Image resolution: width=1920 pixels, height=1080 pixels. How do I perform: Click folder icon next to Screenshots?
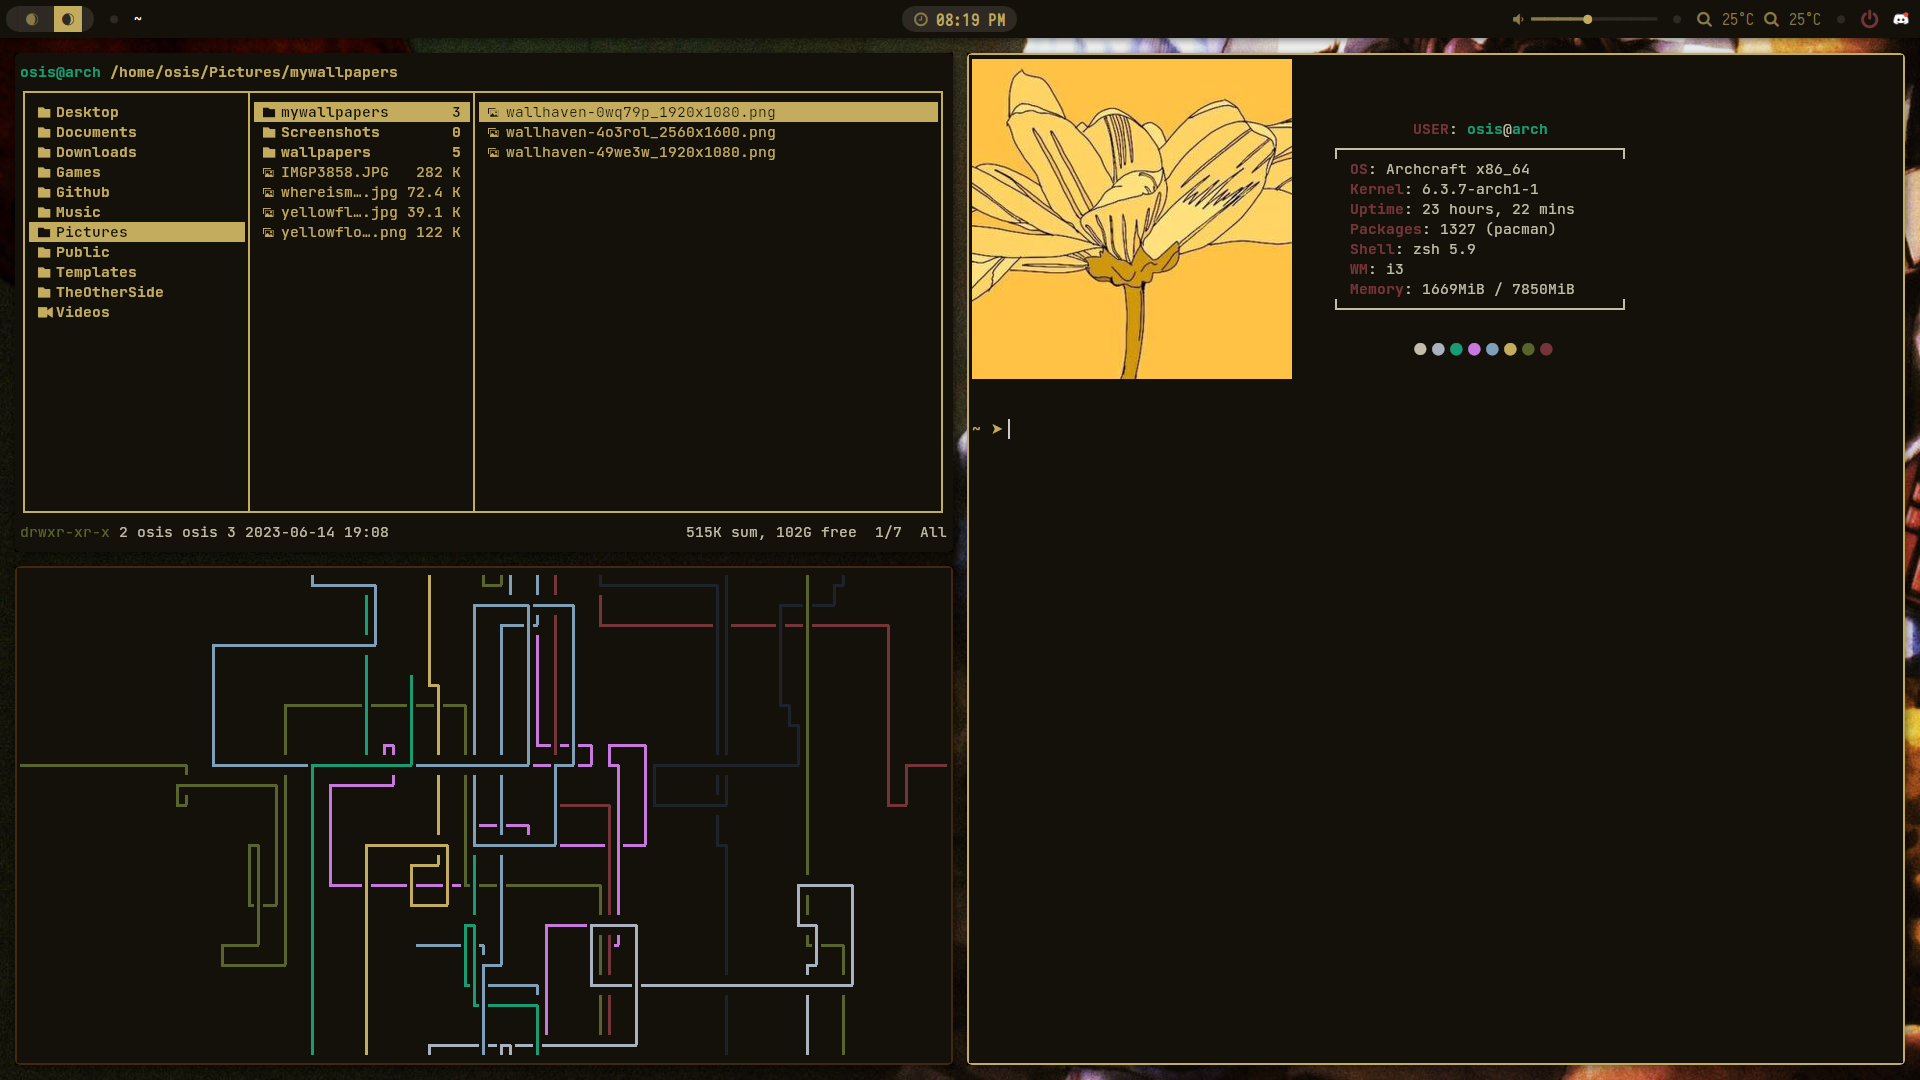tap(268, 132)
